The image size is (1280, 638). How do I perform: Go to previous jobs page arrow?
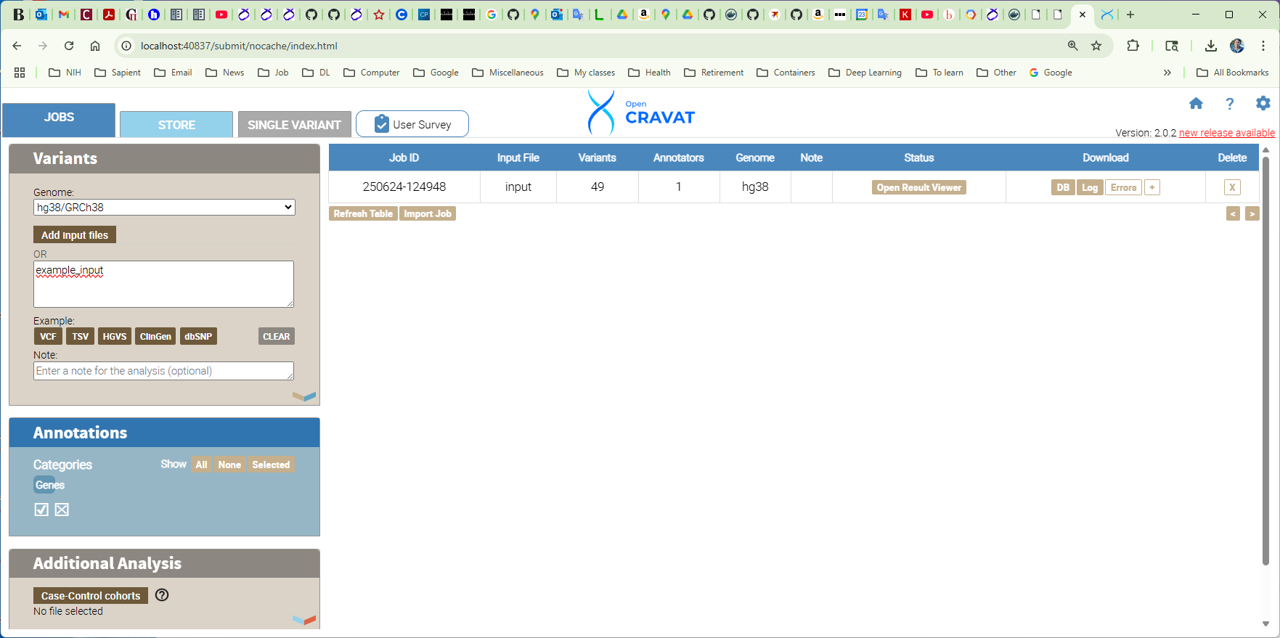pyautogui.click(x=1233, y=214)
